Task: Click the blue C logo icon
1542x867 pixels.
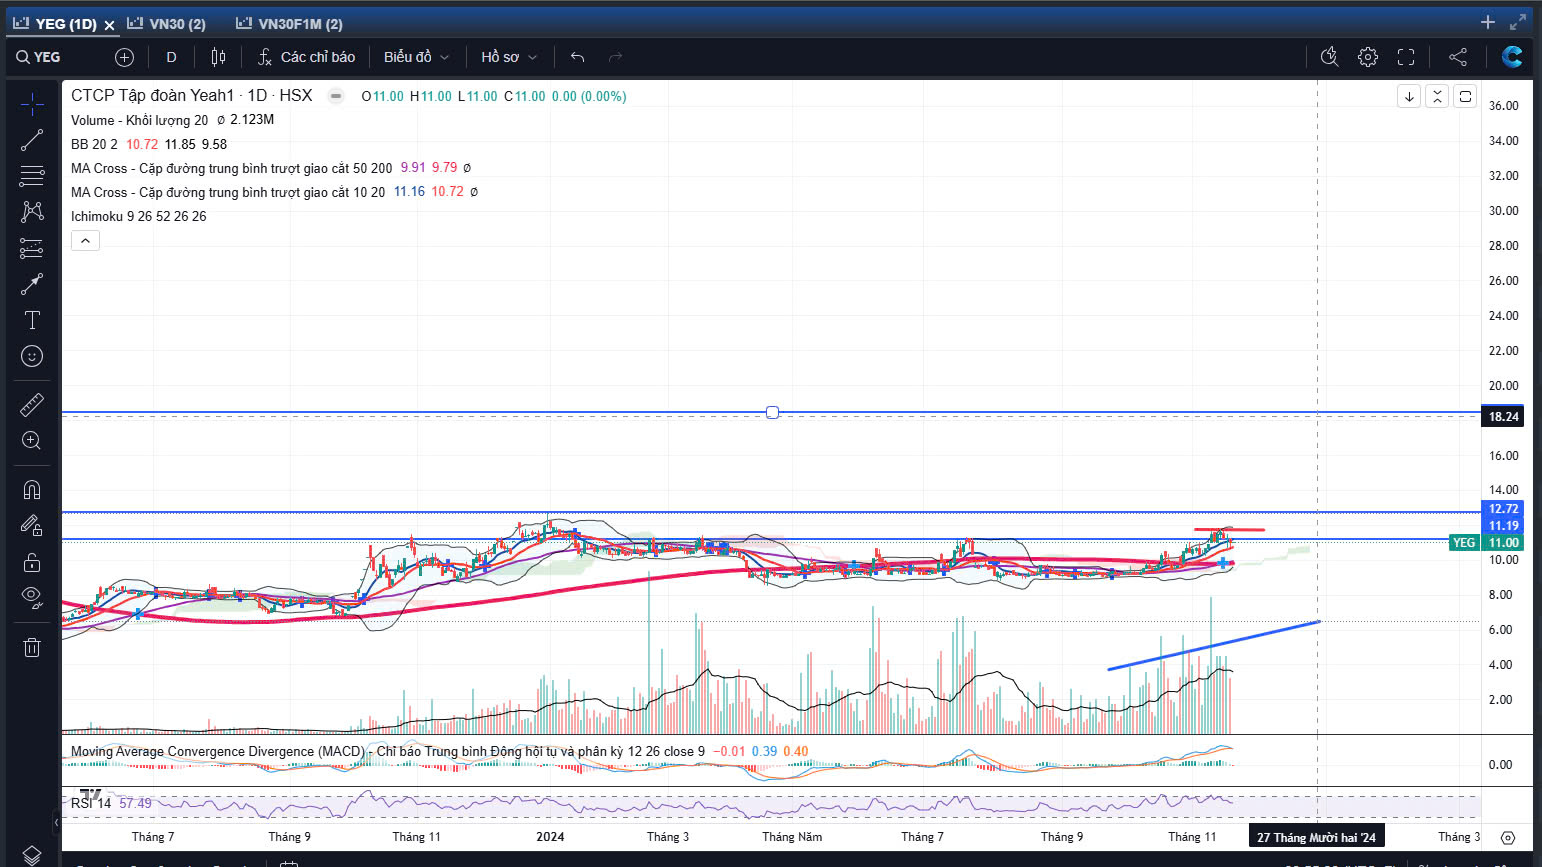Action: pyautogui.click(x=1512, y=57)
